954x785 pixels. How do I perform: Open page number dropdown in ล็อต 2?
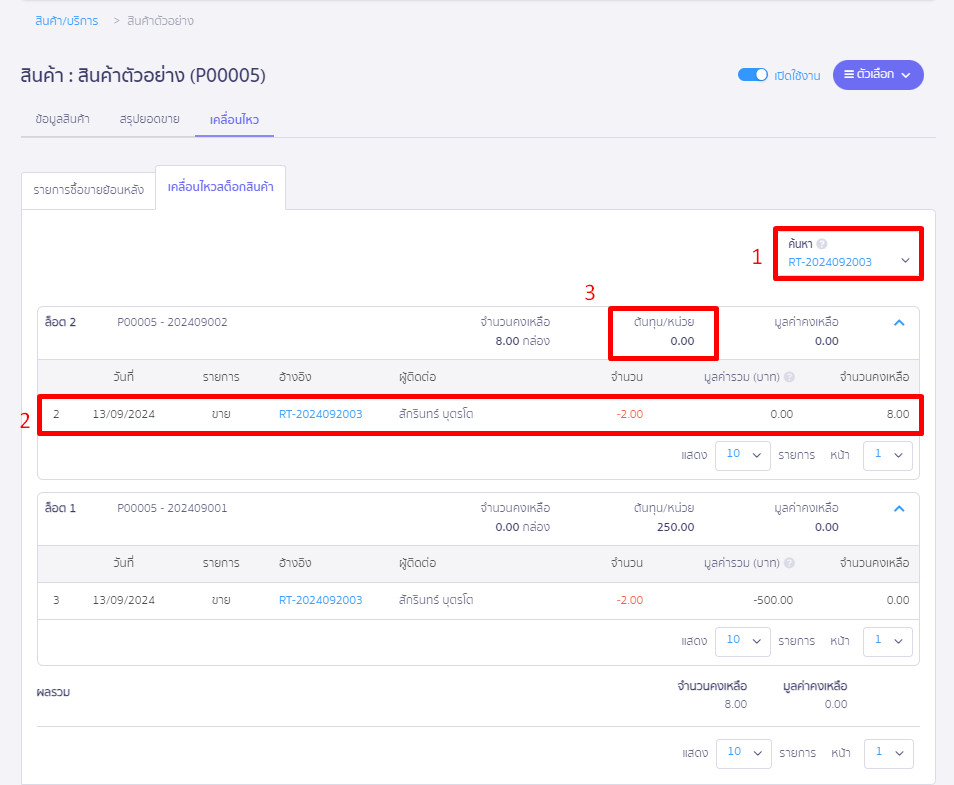(x=887, y=455)
